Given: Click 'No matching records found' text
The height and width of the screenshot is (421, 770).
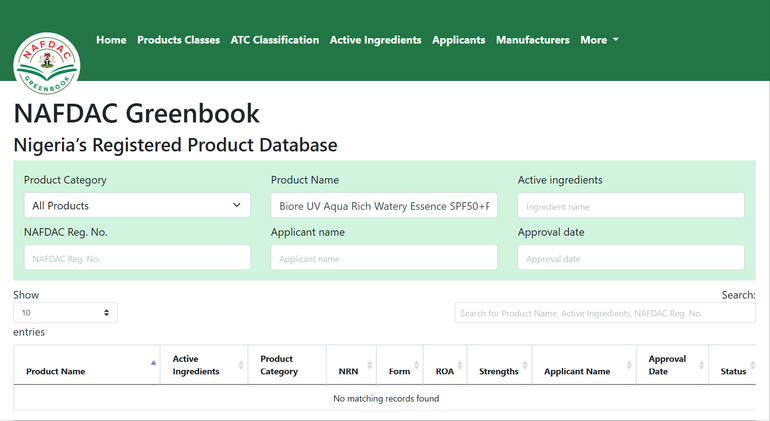Looking at the screenshot, I should (x=386, y=398).
